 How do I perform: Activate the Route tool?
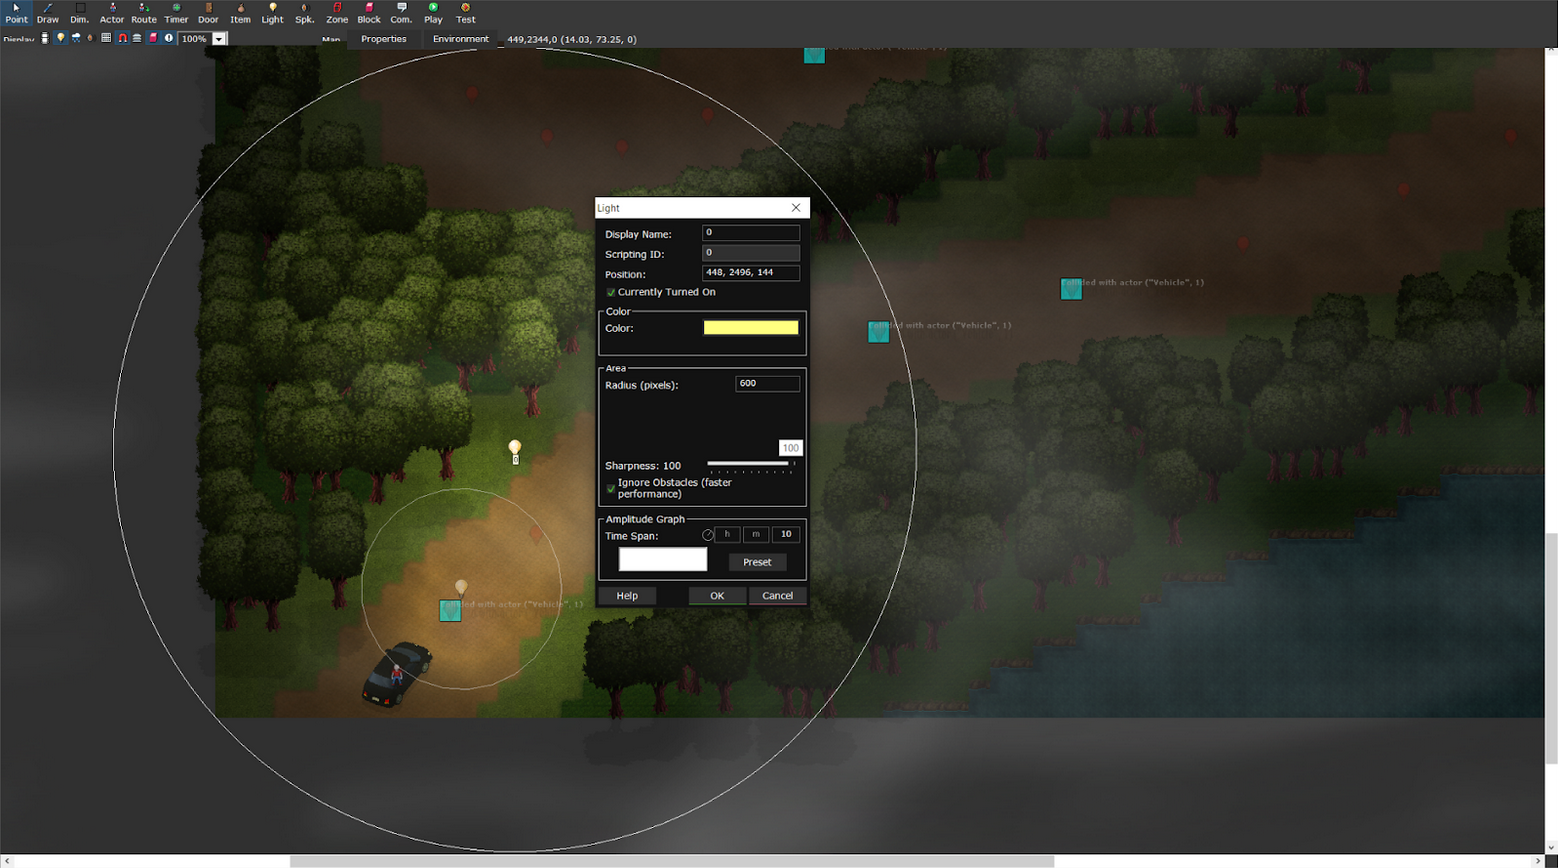(144, 13)
